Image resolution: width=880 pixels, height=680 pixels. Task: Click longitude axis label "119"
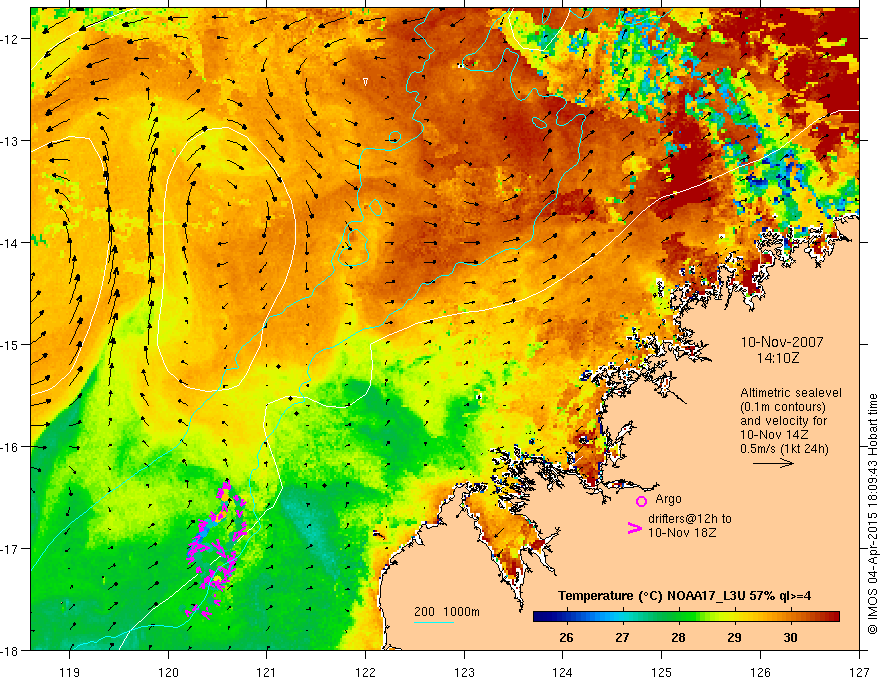70,673
